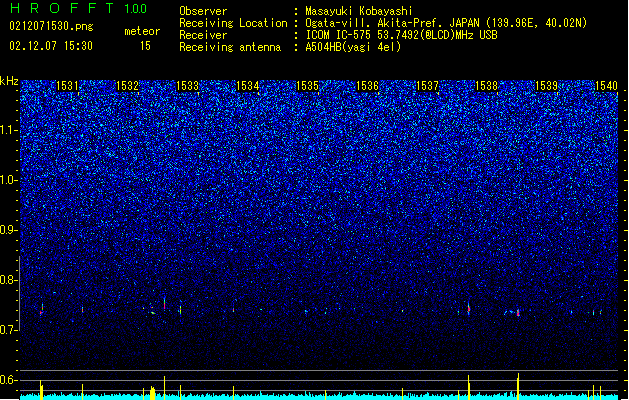Click the 0.9 kHz axis label

point(8,230)
